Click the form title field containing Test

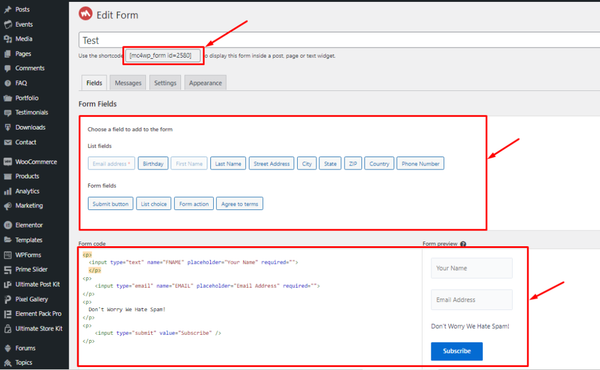pos(339,40)
